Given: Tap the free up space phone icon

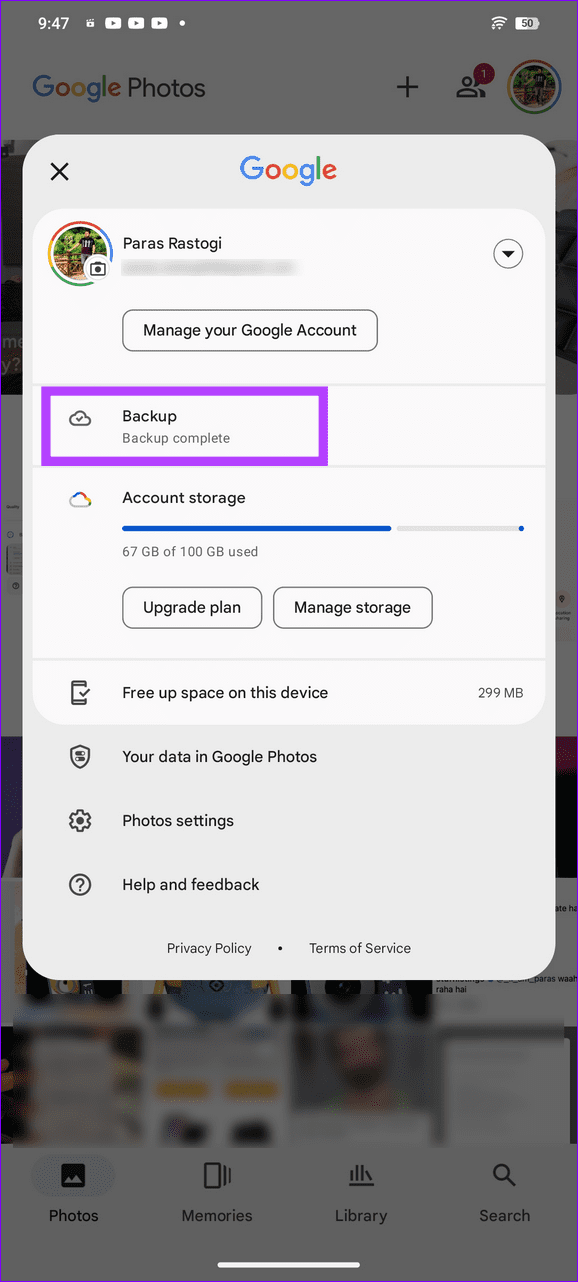Looking at the screenshot, I should (80, 692).
